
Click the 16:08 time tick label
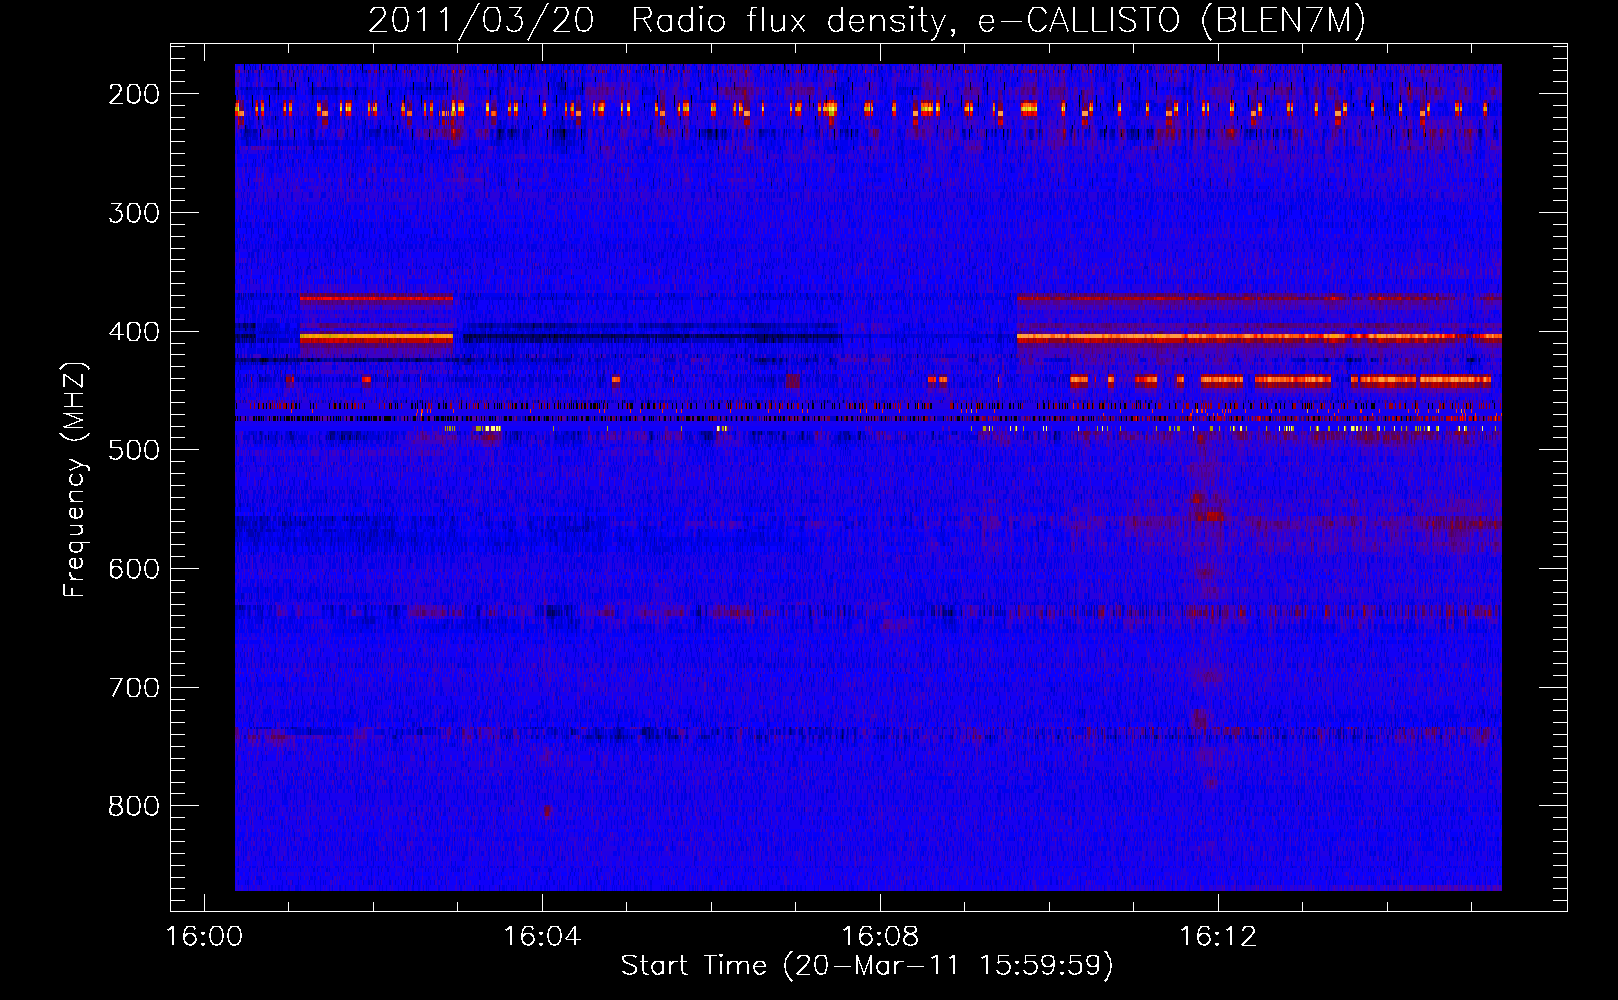click(880, 937)
